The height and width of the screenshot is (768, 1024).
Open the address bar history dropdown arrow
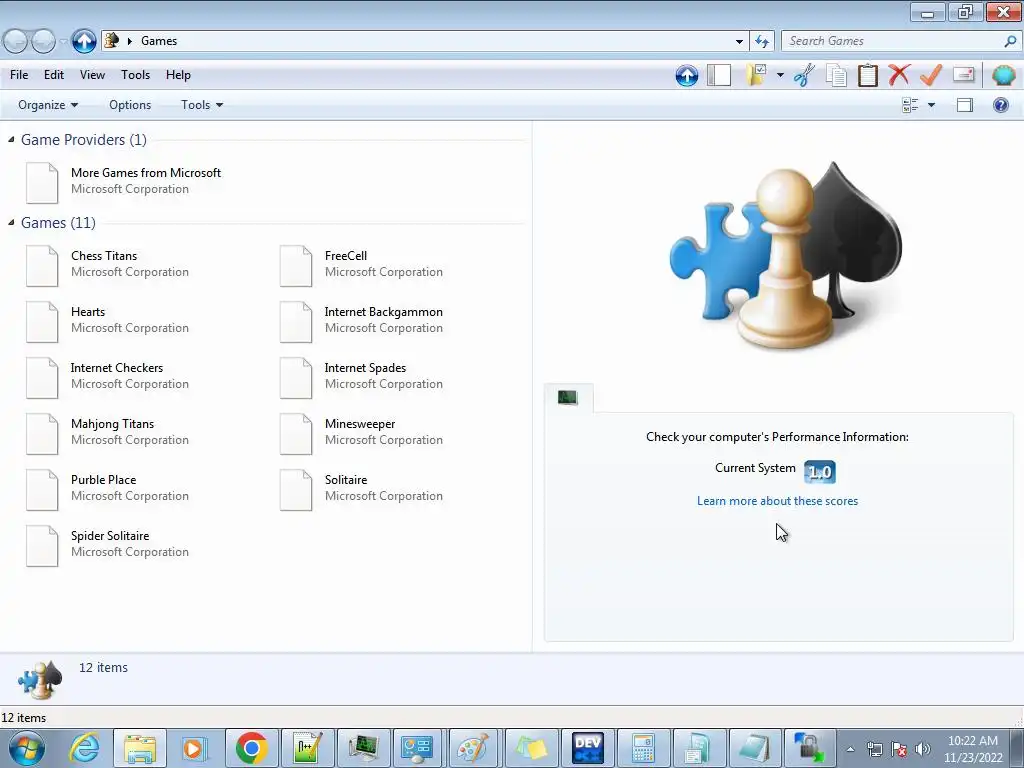click(x=739, y=41)
